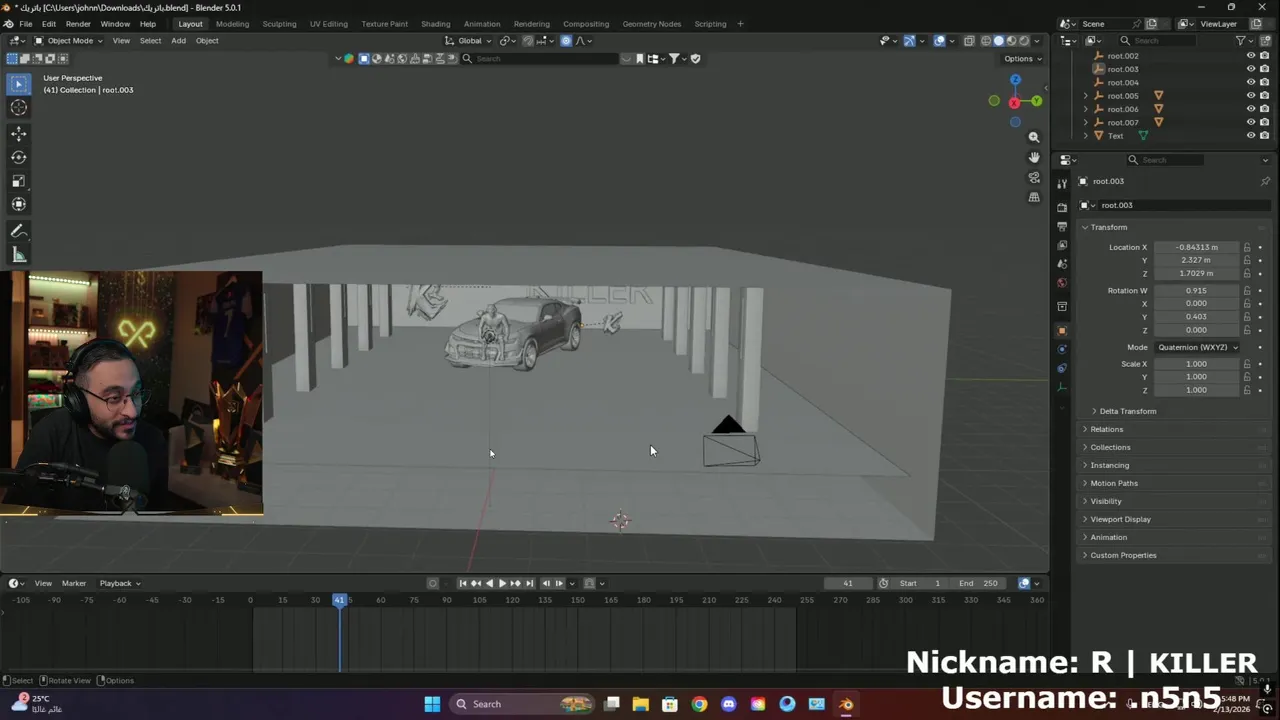
Task: Click the viewport zoom magnifier icon
Action: pyautogui.click(x=1034, y=137)
